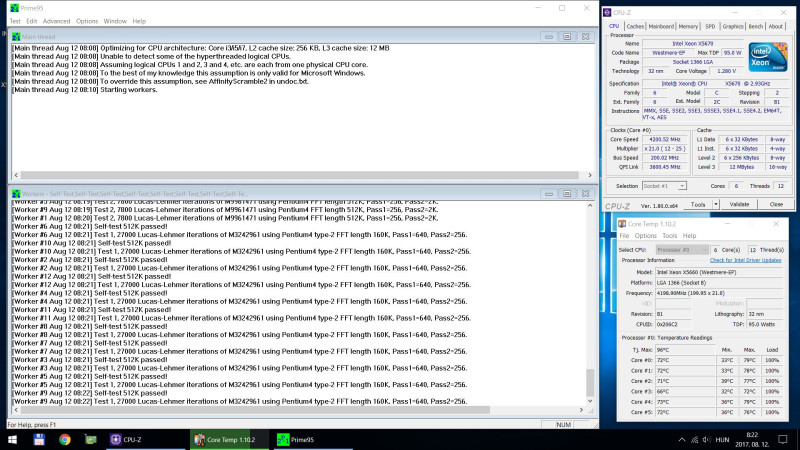The width and height of the screenshot is (800, 450).
Task: Change the HUN input language
Action: click(x=722, y=440)
